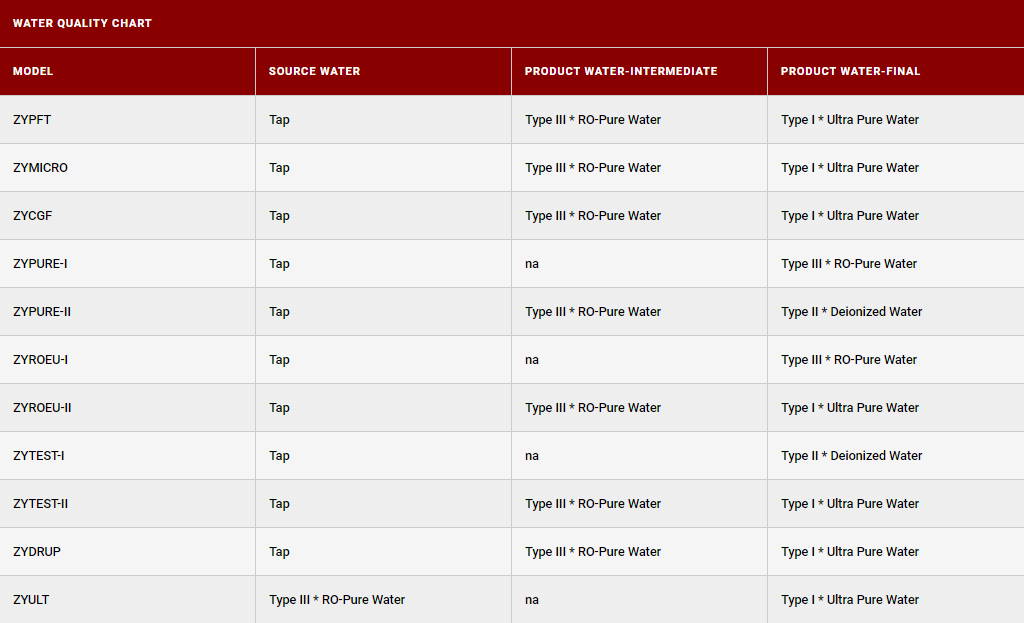
Task: Select the ZYROEU-II model name
Action: click(x=42, y=407)
